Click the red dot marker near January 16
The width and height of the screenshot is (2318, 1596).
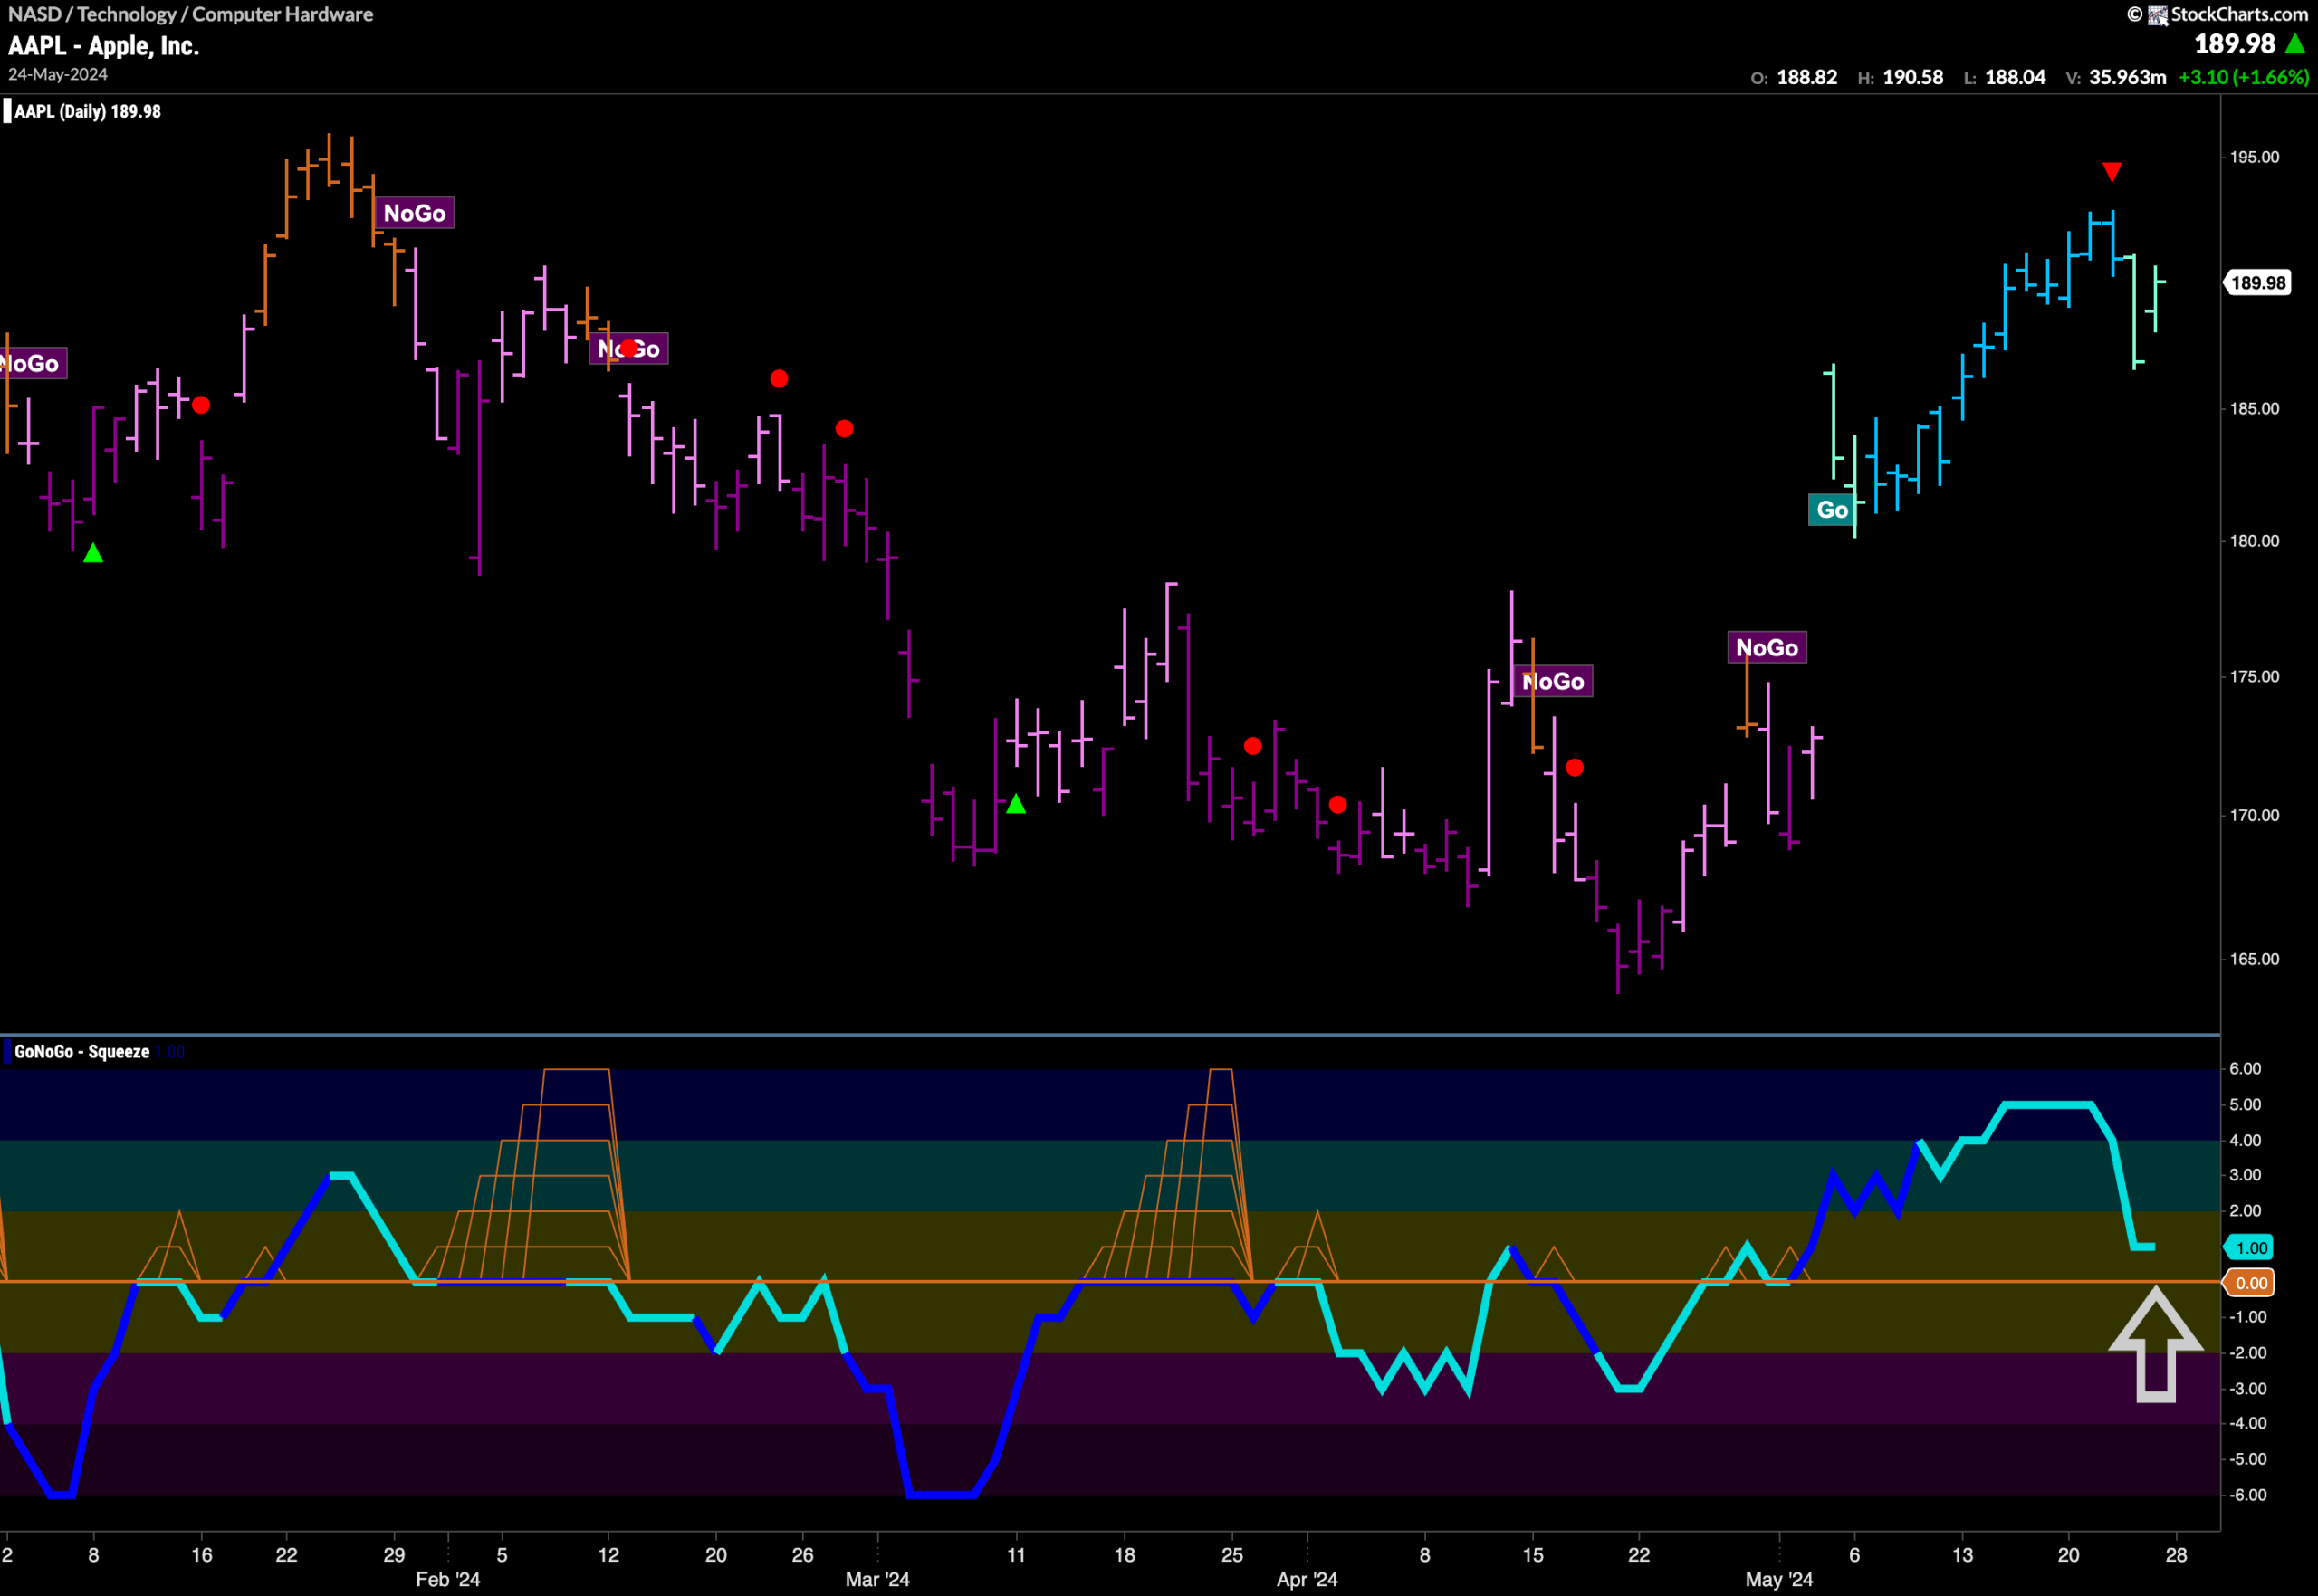(201, 405)
